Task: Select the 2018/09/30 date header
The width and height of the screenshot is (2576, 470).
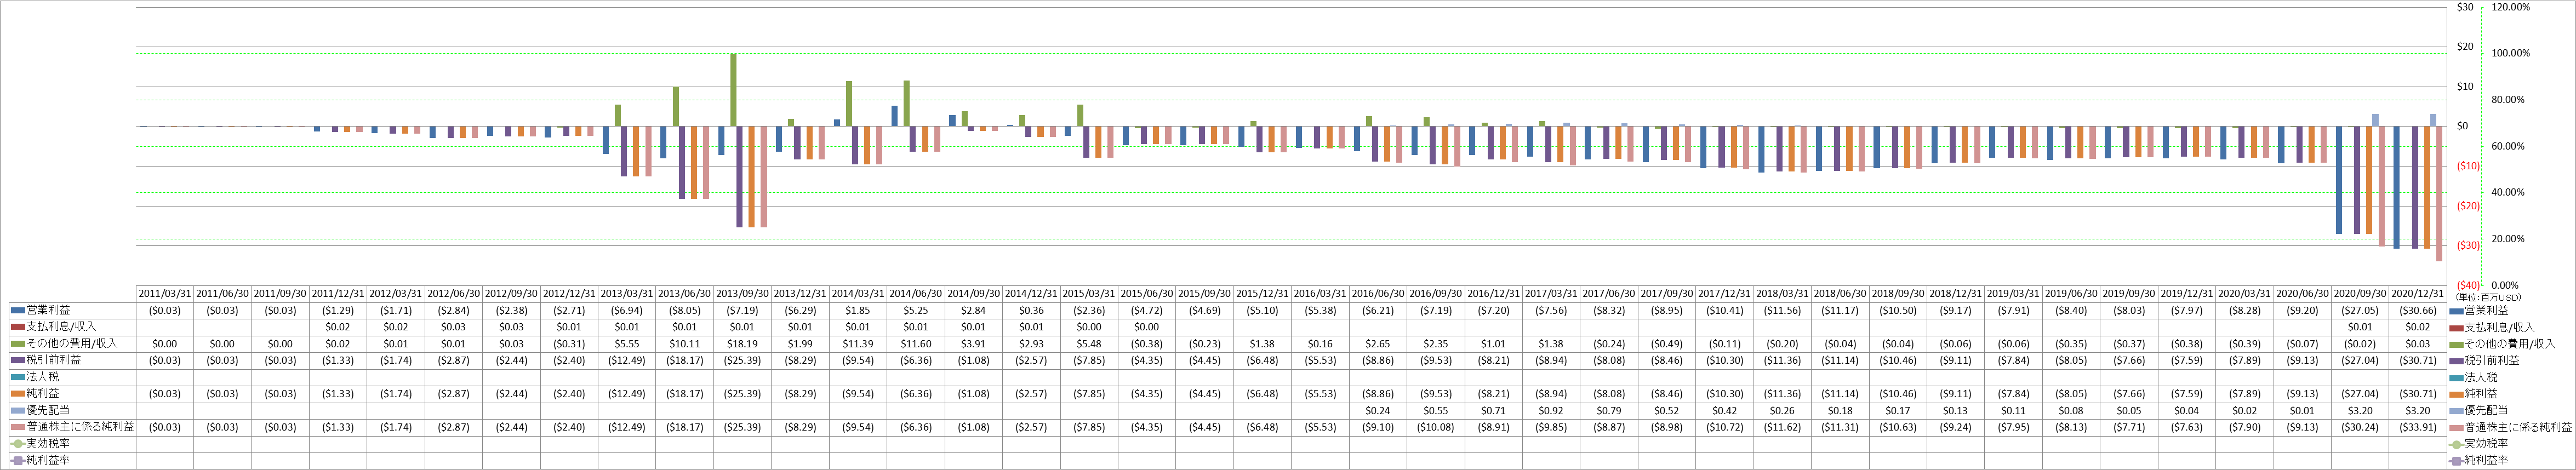Action: [1898, 294]
